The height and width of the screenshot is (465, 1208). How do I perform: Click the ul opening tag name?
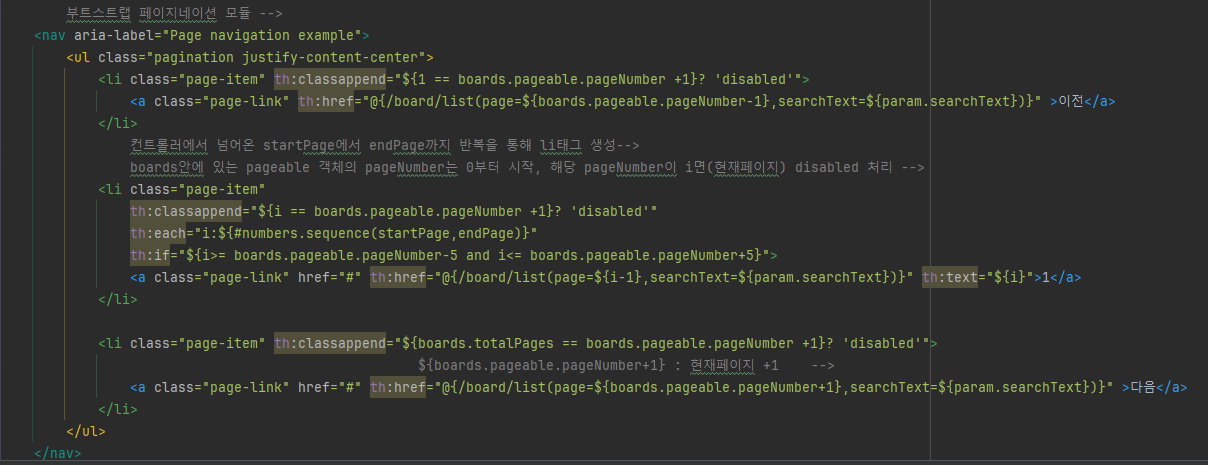[x=82, y=57]
